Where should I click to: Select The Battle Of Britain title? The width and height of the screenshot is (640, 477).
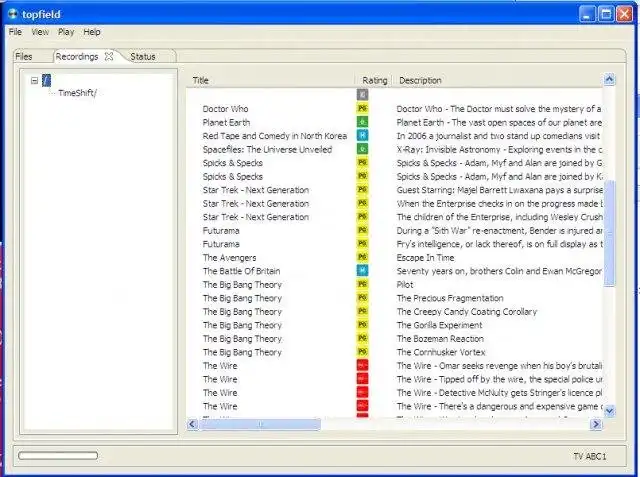pyautogui.click(x=241, y=271)
